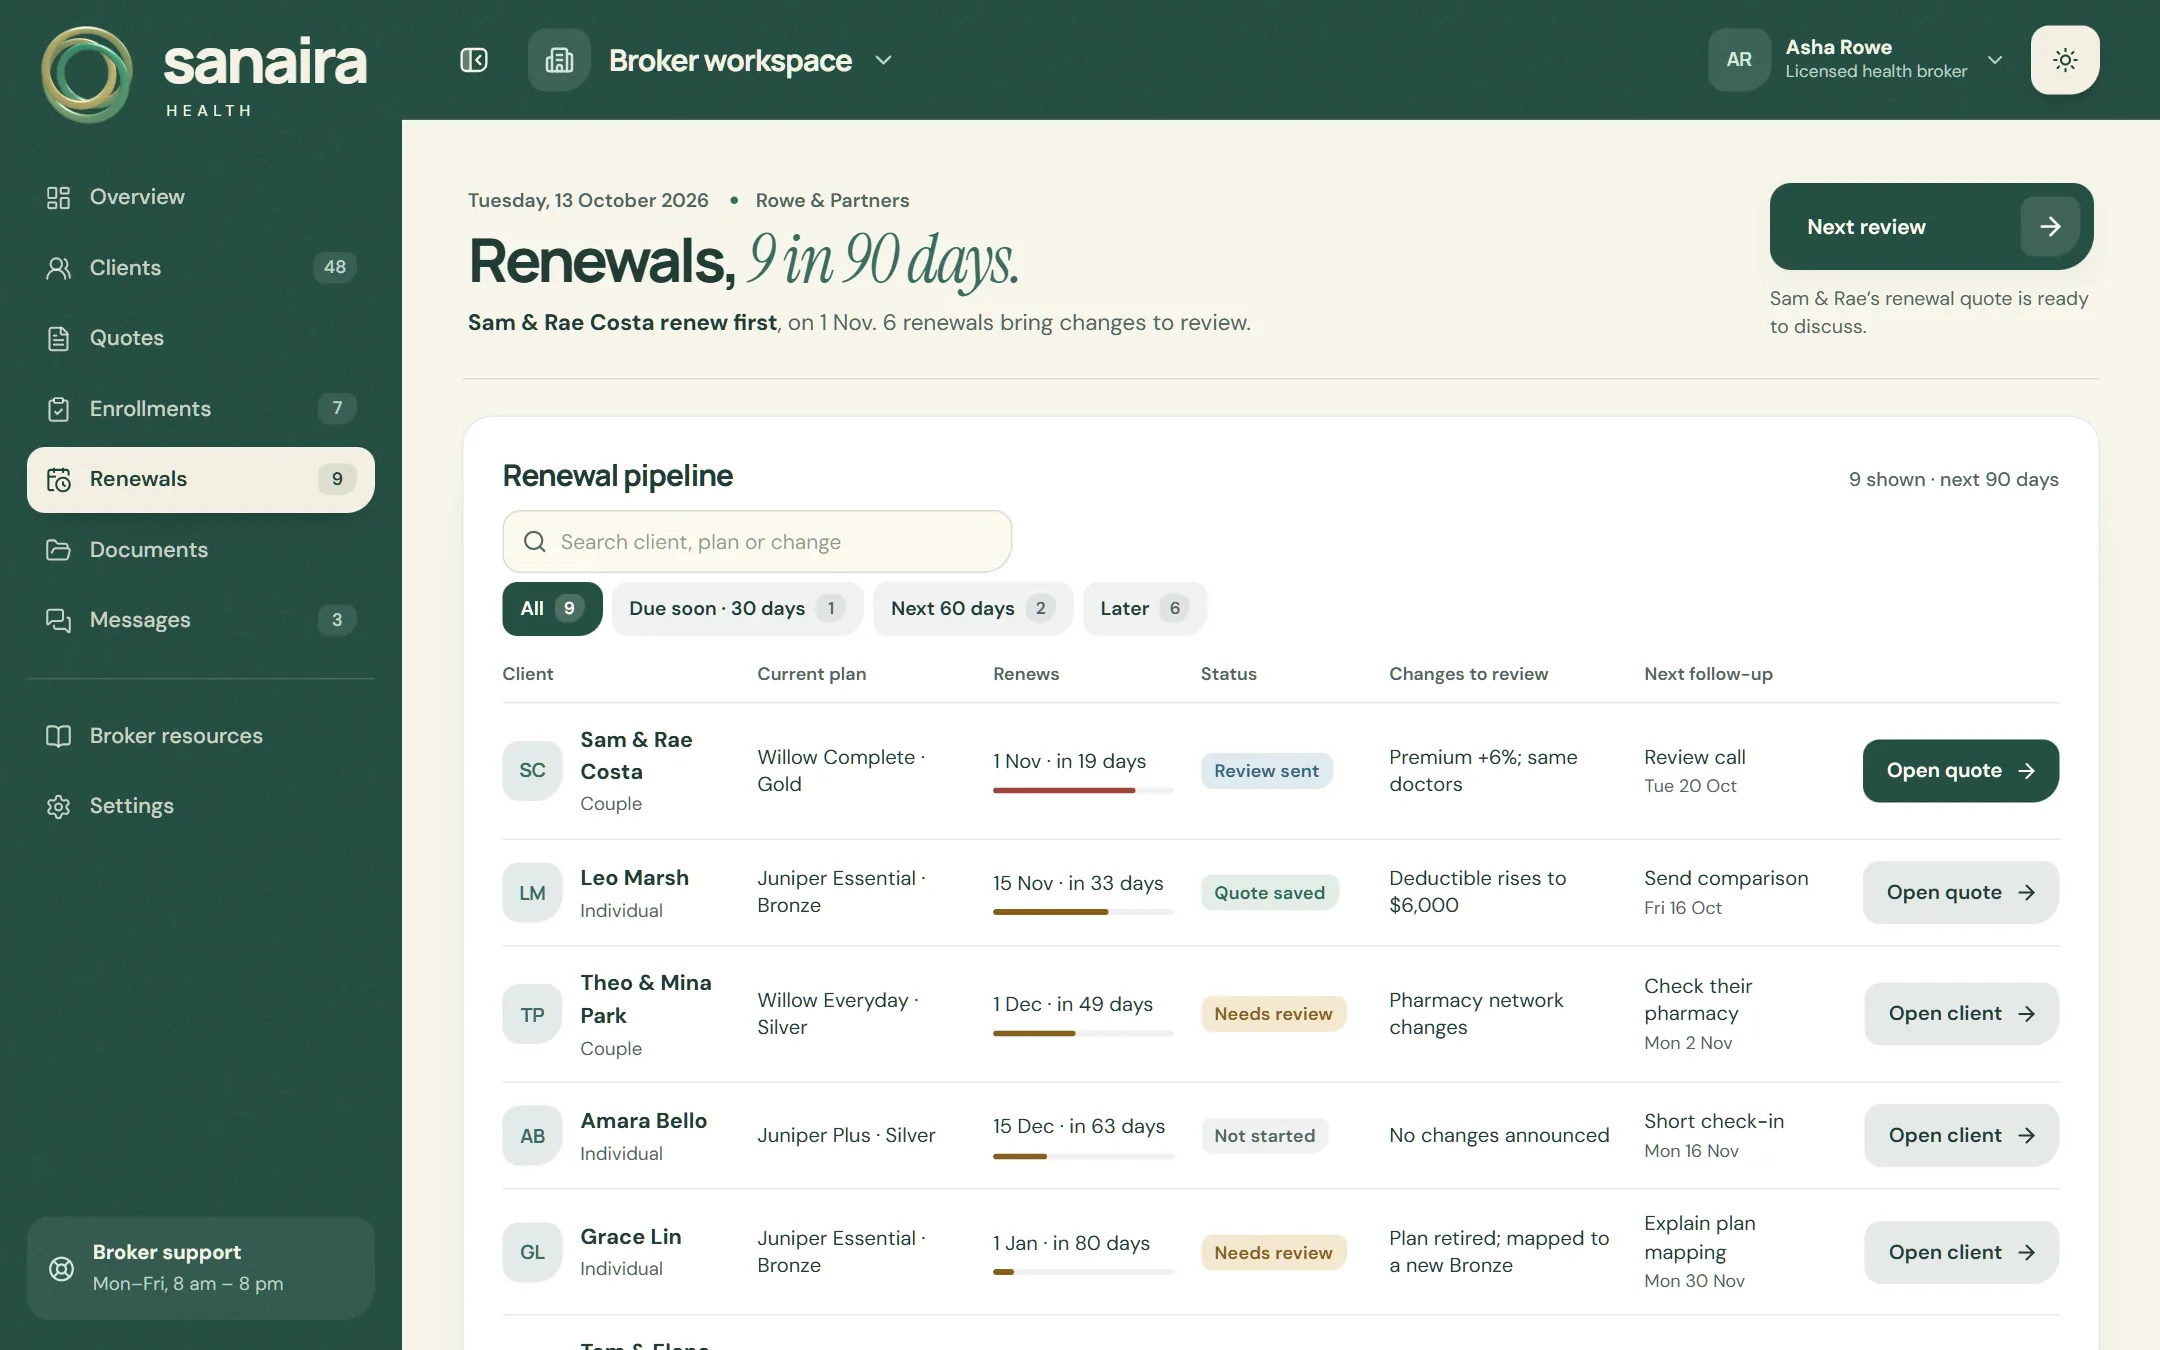Click the Documents folder icon
Image resolution: width=2160 pixels, height=1350 pixels.
click(59, 550)
